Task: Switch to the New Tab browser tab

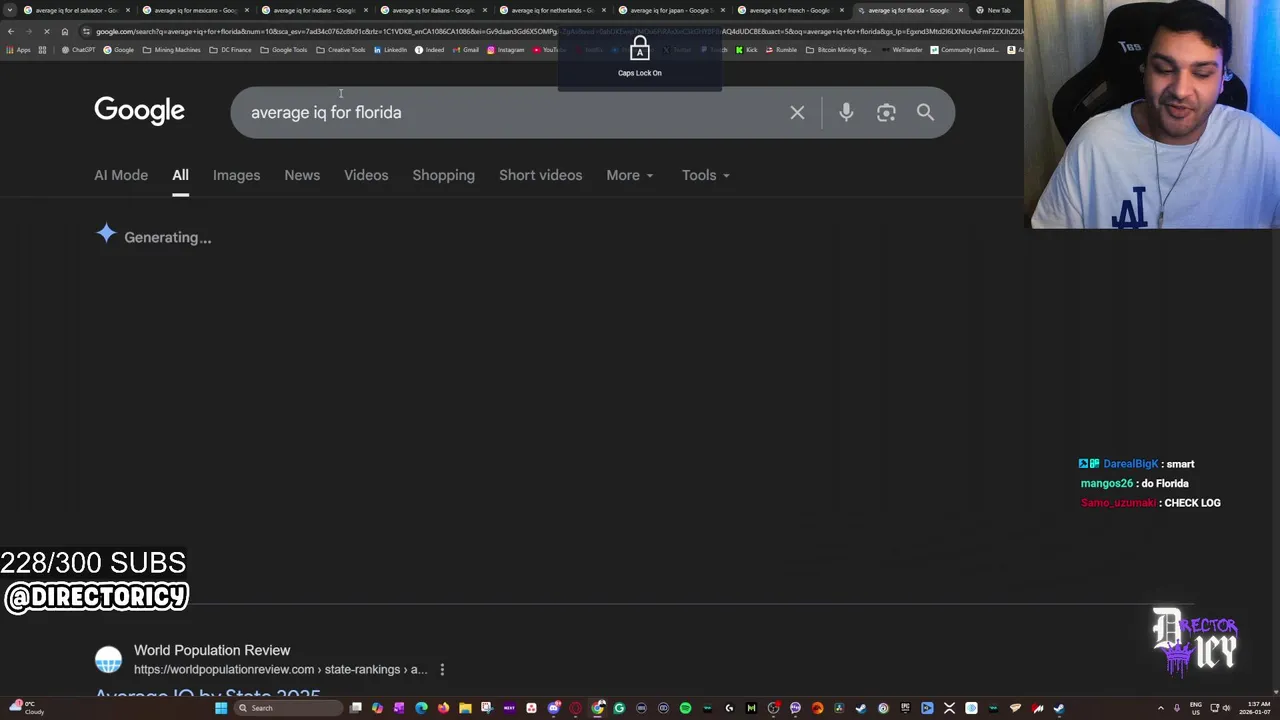Action: (993, 10)
